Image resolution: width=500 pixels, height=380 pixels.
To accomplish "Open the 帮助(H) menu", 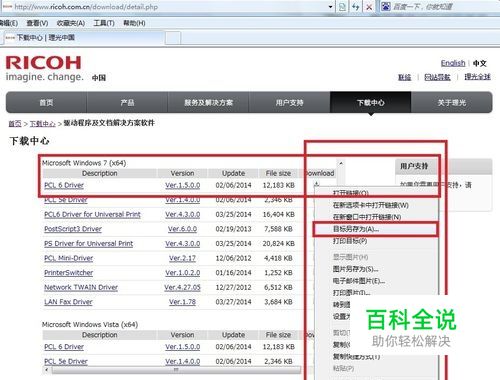I will click(x=134, y=23).
